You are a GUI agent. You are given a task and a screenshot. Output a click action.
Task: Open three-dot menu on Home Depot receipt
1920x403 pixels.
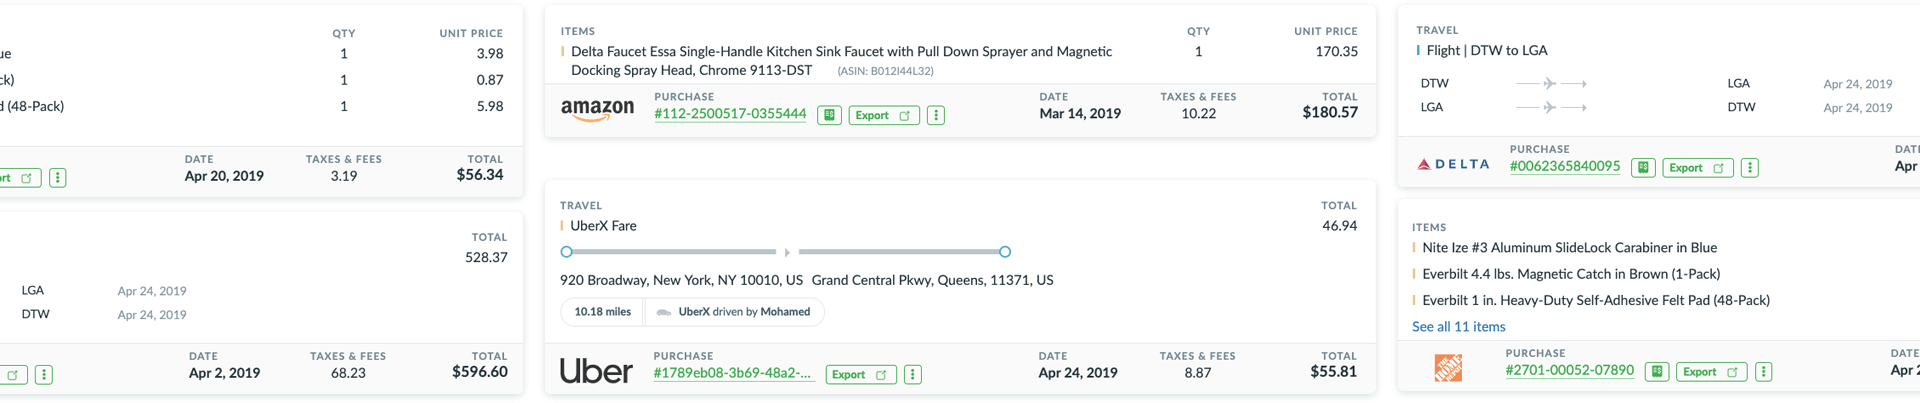click(1764, 372)
